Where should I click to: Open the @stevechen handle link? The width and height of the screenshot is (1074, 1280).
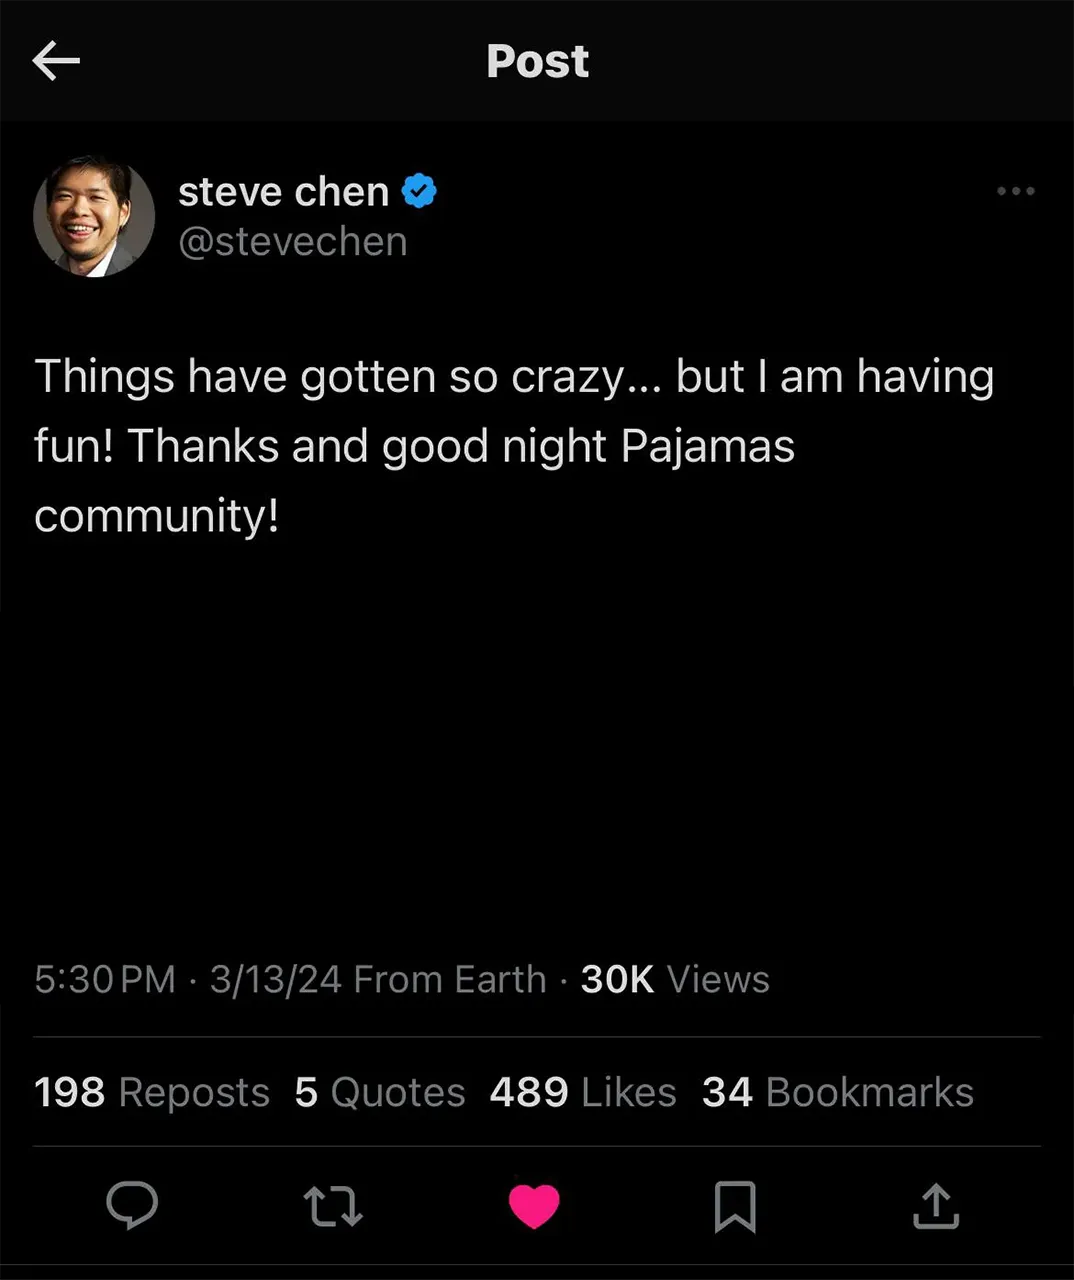point(293,242)
